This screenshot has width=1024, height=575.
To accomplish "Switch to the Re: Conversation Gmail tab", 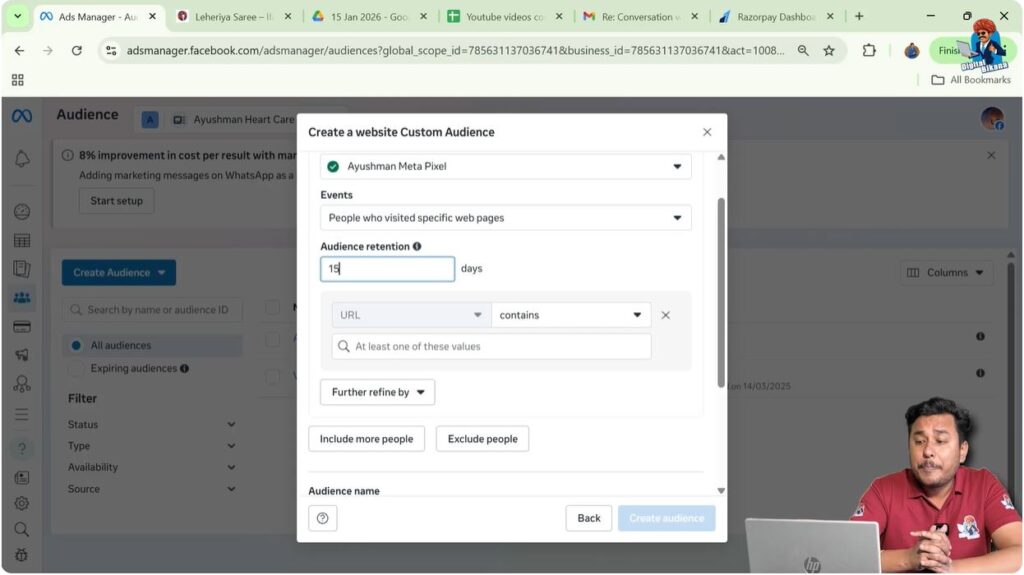I will click(x=639, y=16).
